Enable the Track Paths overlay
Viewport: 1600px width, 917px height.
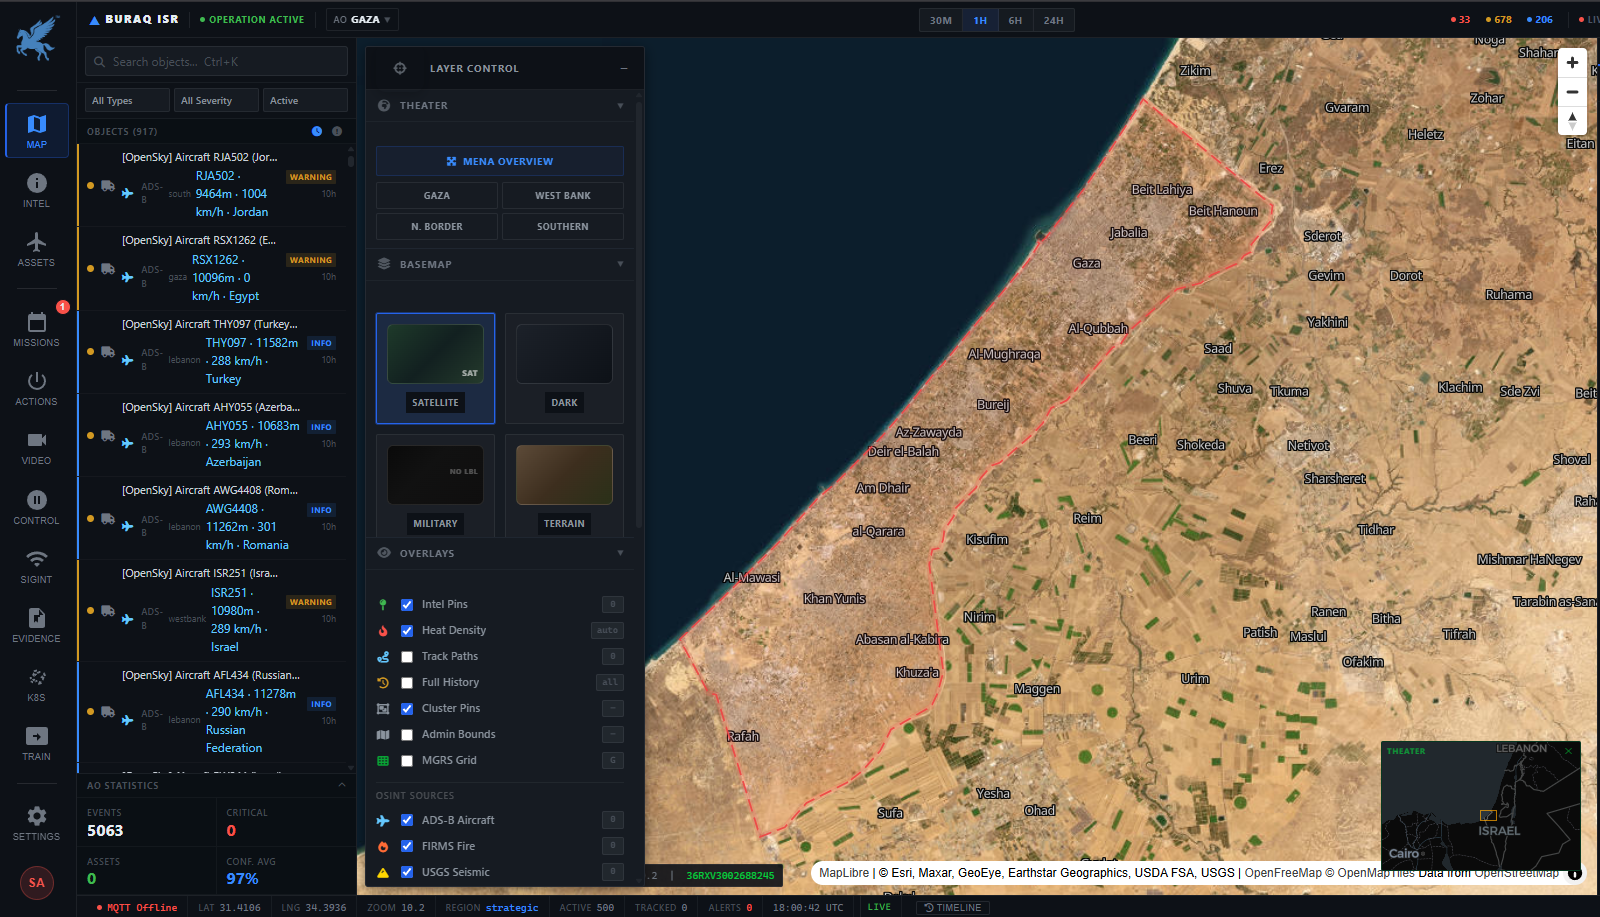(407, 656)
